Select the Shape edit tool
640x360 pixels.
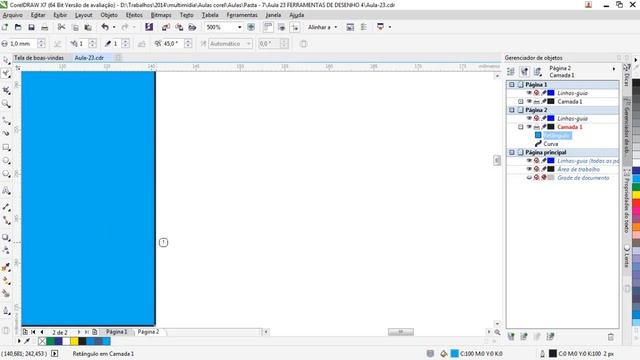tap(6, 74)
